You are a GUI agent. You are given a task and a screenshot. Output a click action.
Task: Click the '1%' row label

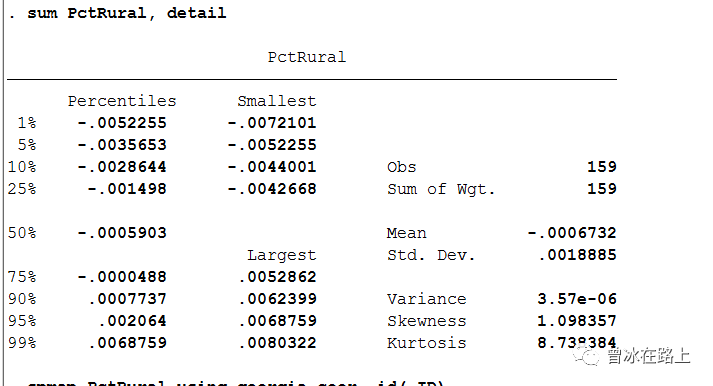point(27,123)
